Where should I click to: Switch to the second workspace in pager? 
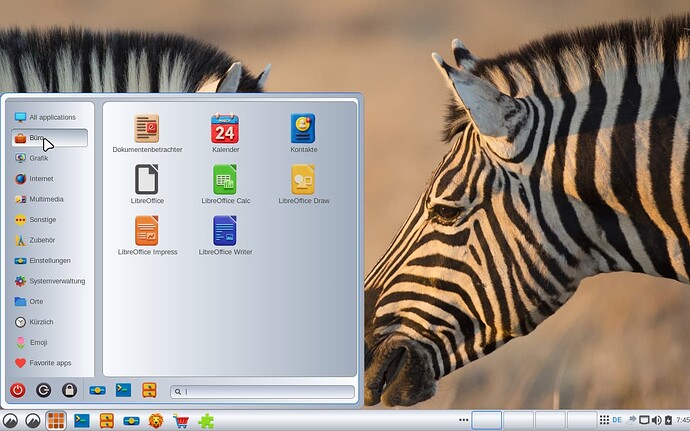coord(518,420)
